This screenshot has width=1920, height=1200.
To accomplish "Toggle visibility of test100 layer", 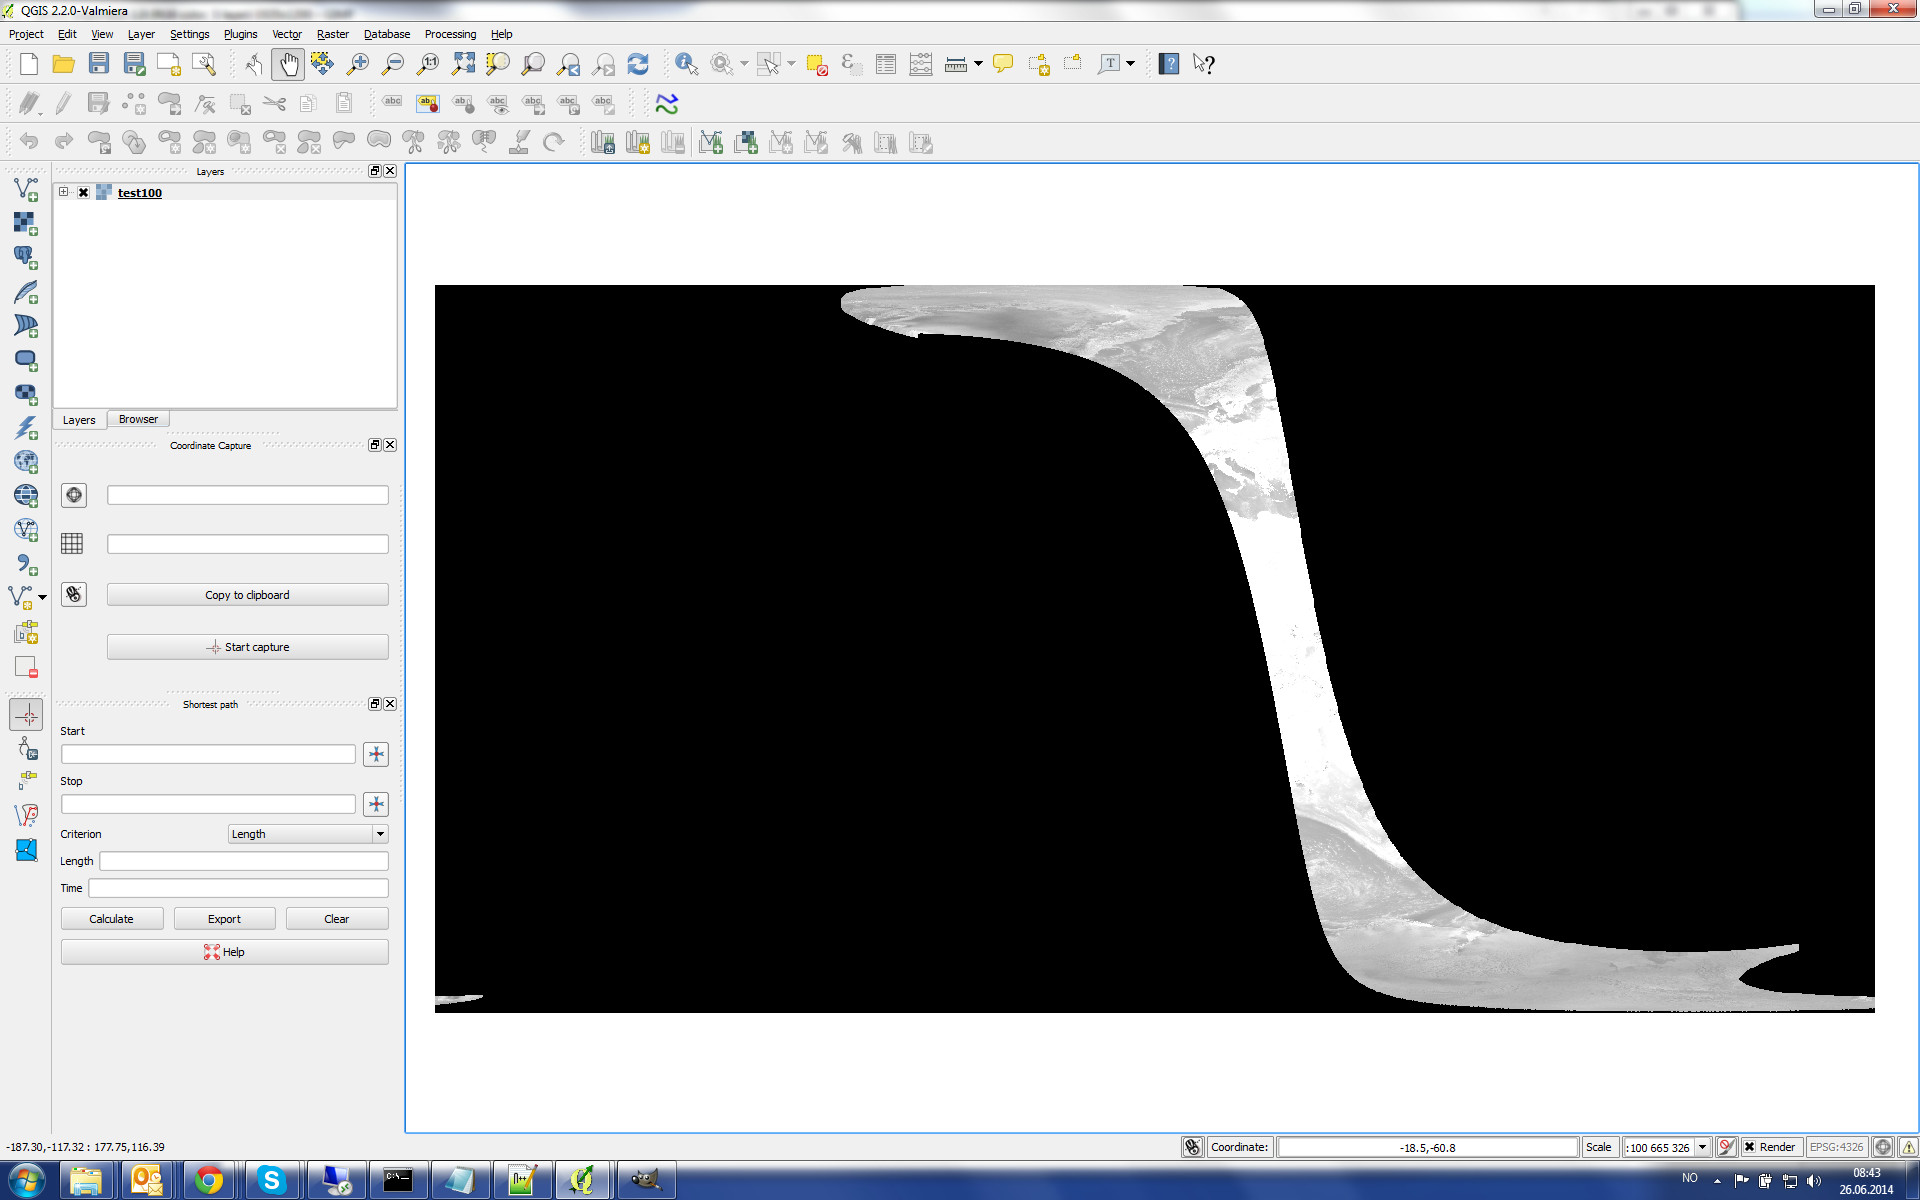I will point(84,193).
